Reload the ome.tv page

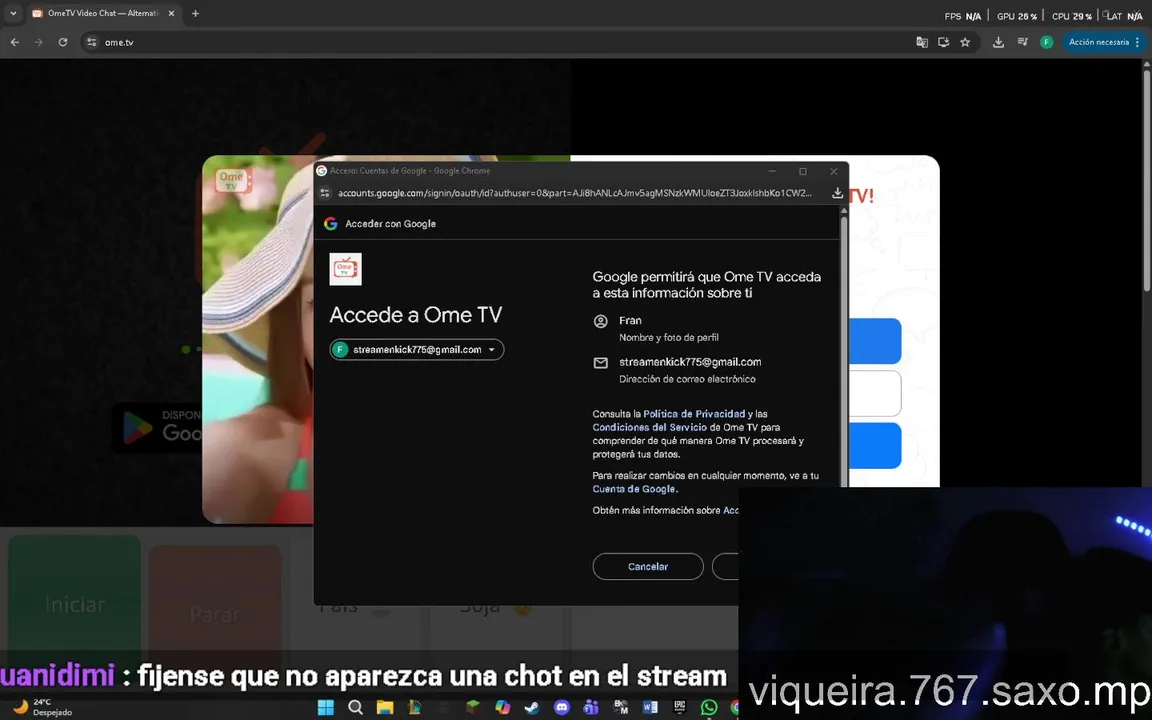point(63,43)
